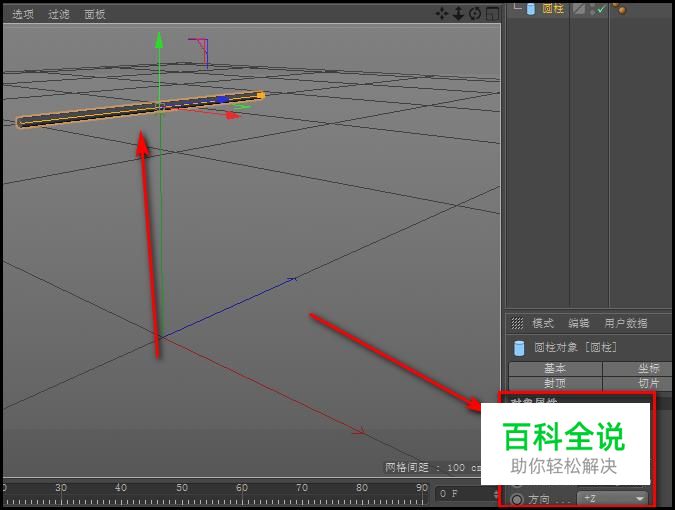Click the green Y-axis arrow of the gizmo
675x510 pixels.
coord(159,40)
